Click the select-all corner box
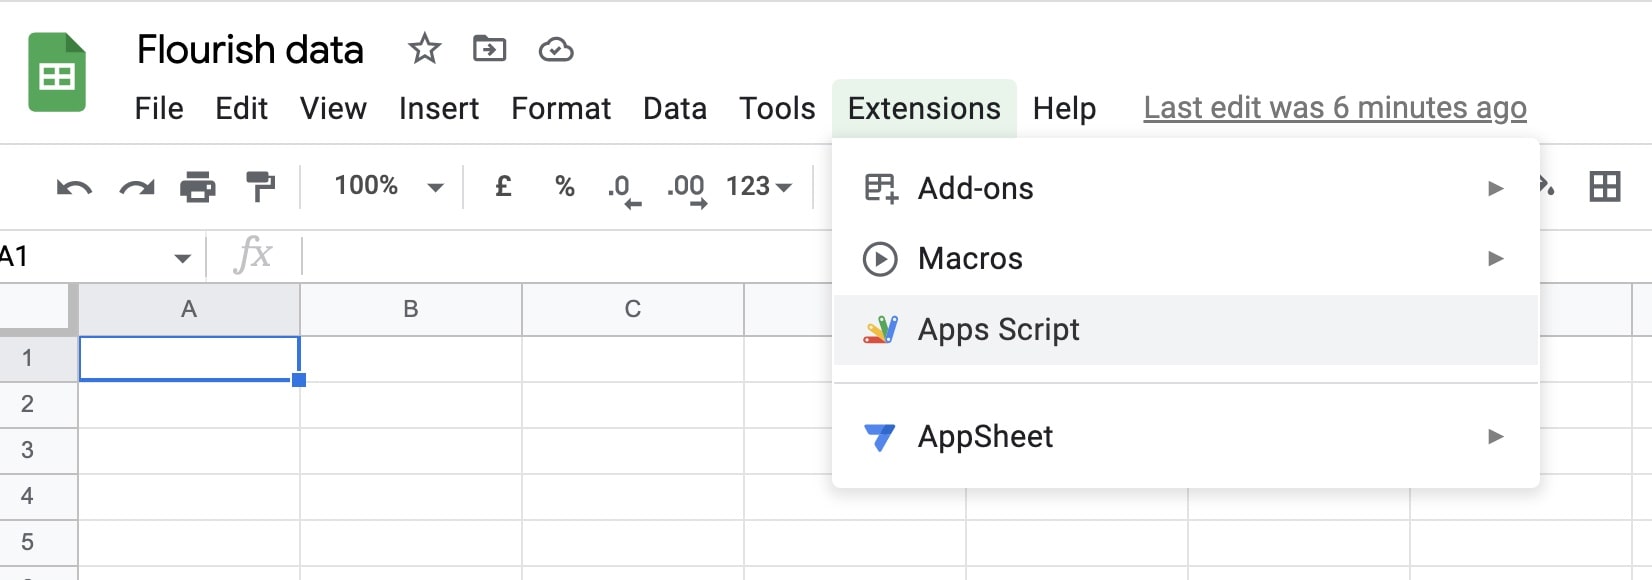Viewport: 1652px width, 580px height. [38, 309]
